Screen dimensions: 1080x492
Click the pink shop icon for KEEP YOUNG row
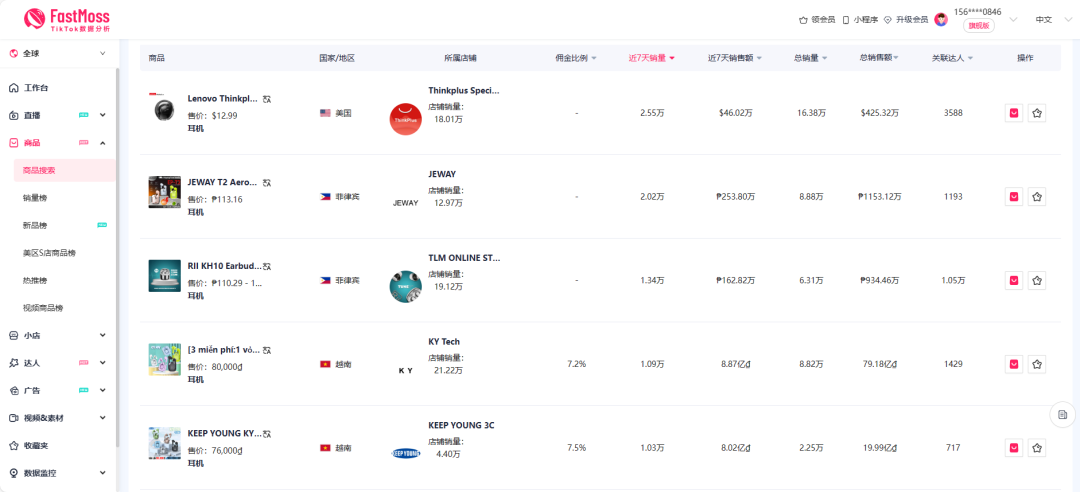point(1014,448)
